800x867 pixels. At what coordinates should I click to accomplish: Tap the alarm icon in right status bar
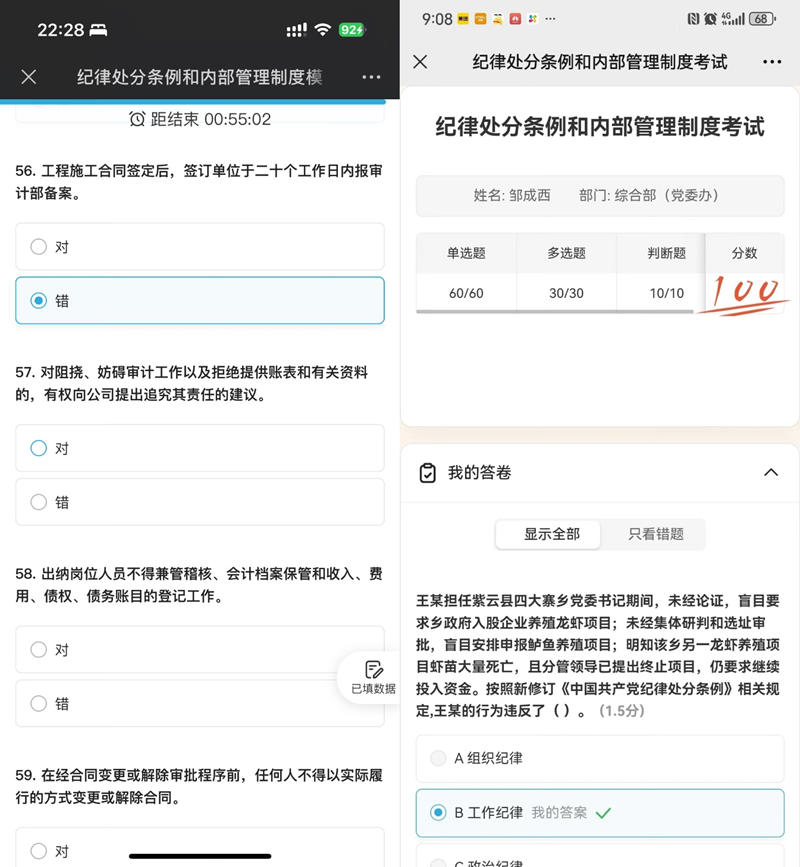click(710, 19)
